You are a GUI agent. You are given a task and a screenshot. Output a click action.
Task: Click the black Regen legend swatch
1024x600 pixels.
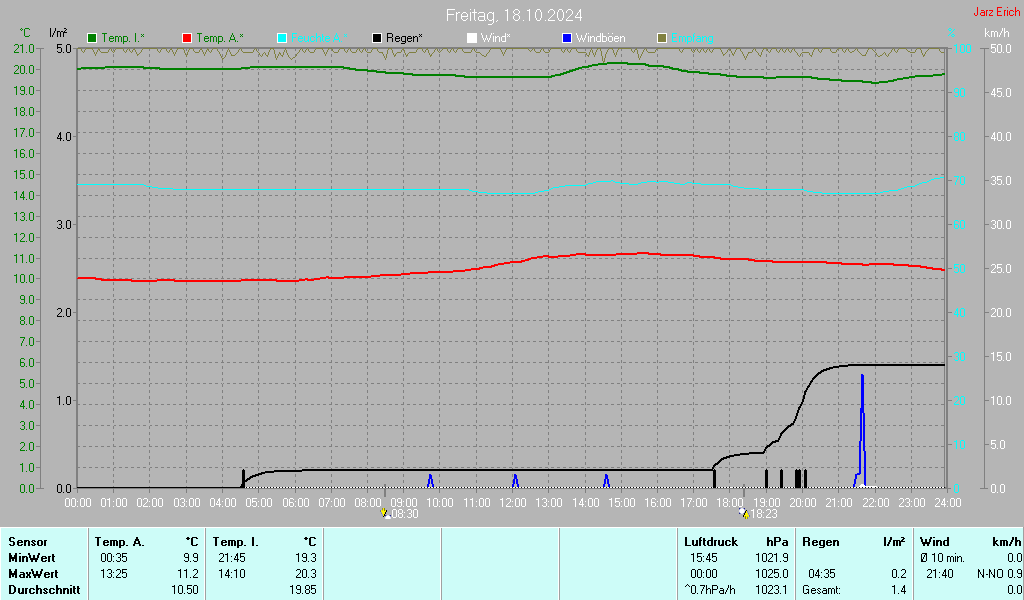[x=377, y=39]
